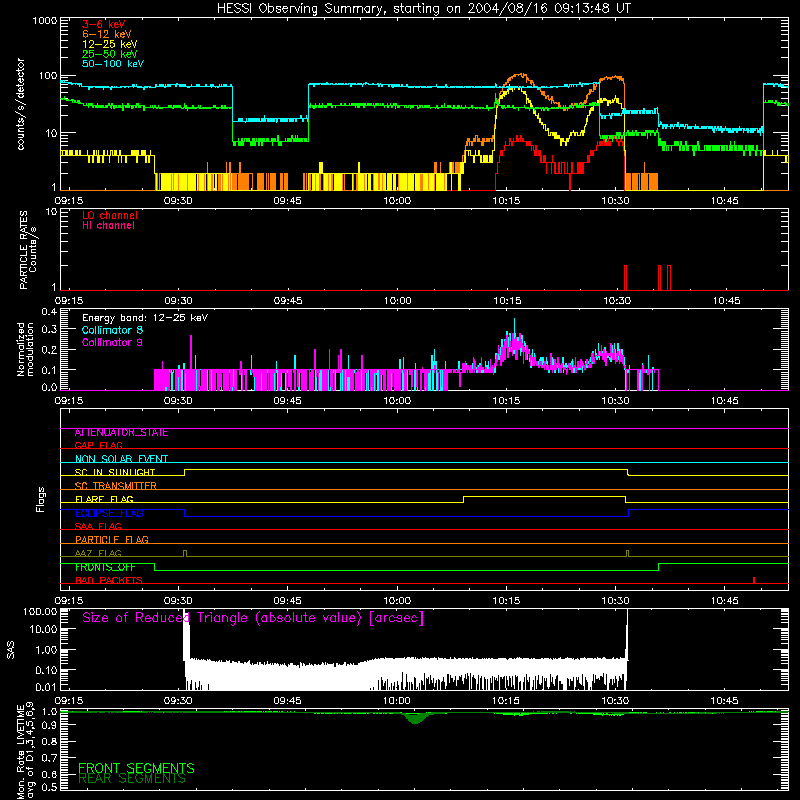Click the "SC_TRANSMITTER" flag label
800x800 pixels.
tap(116, 486)
